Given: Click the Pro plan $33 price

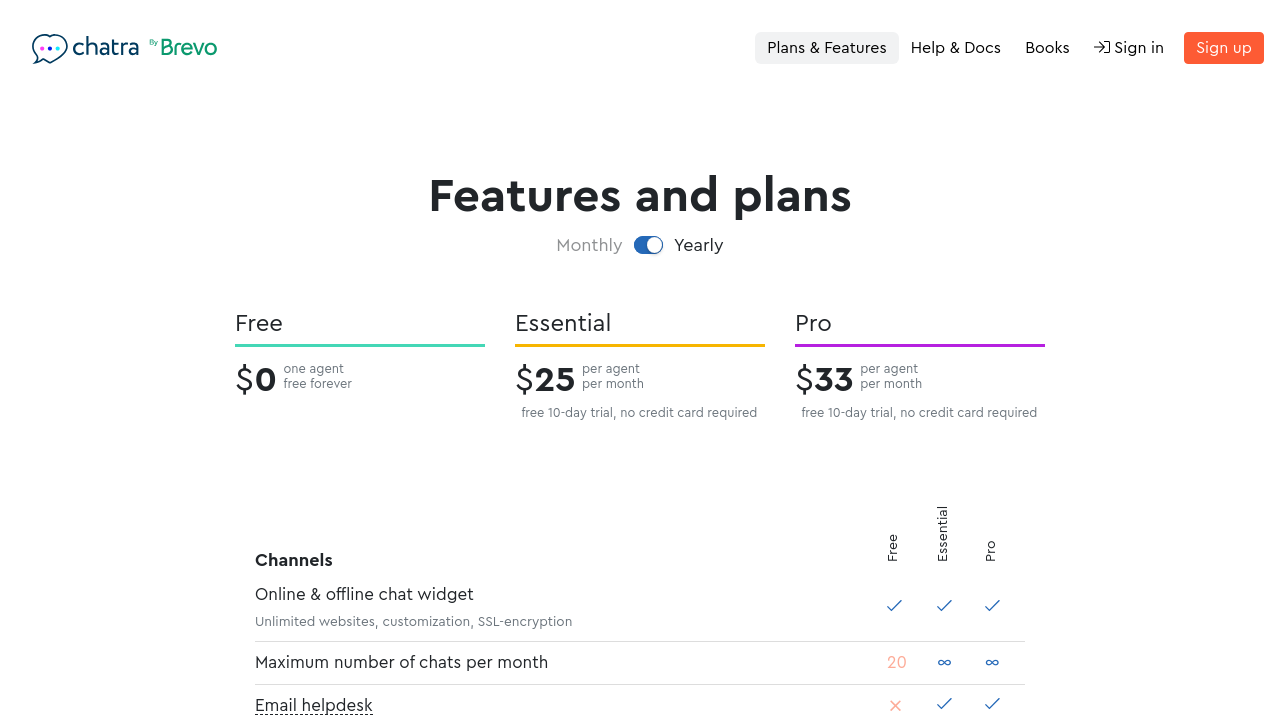Looking at the screenshot, I should 824,380.
